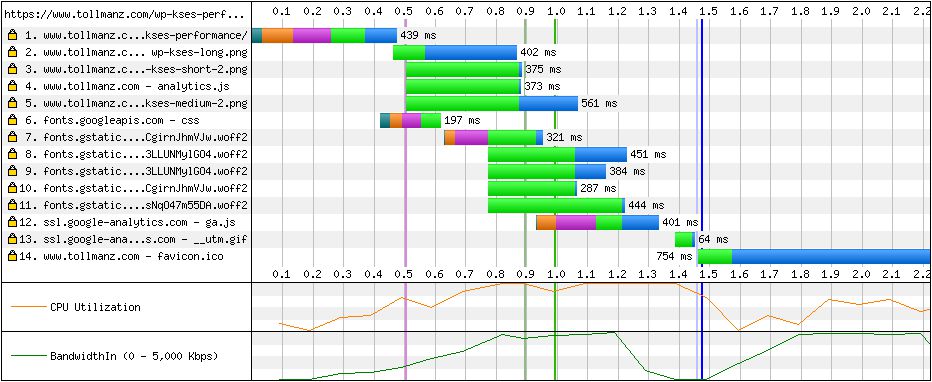Click the BandwidthIn legend label
This screenshot has height=382, width=932.
pyautogui.click(x=134, y=356)
